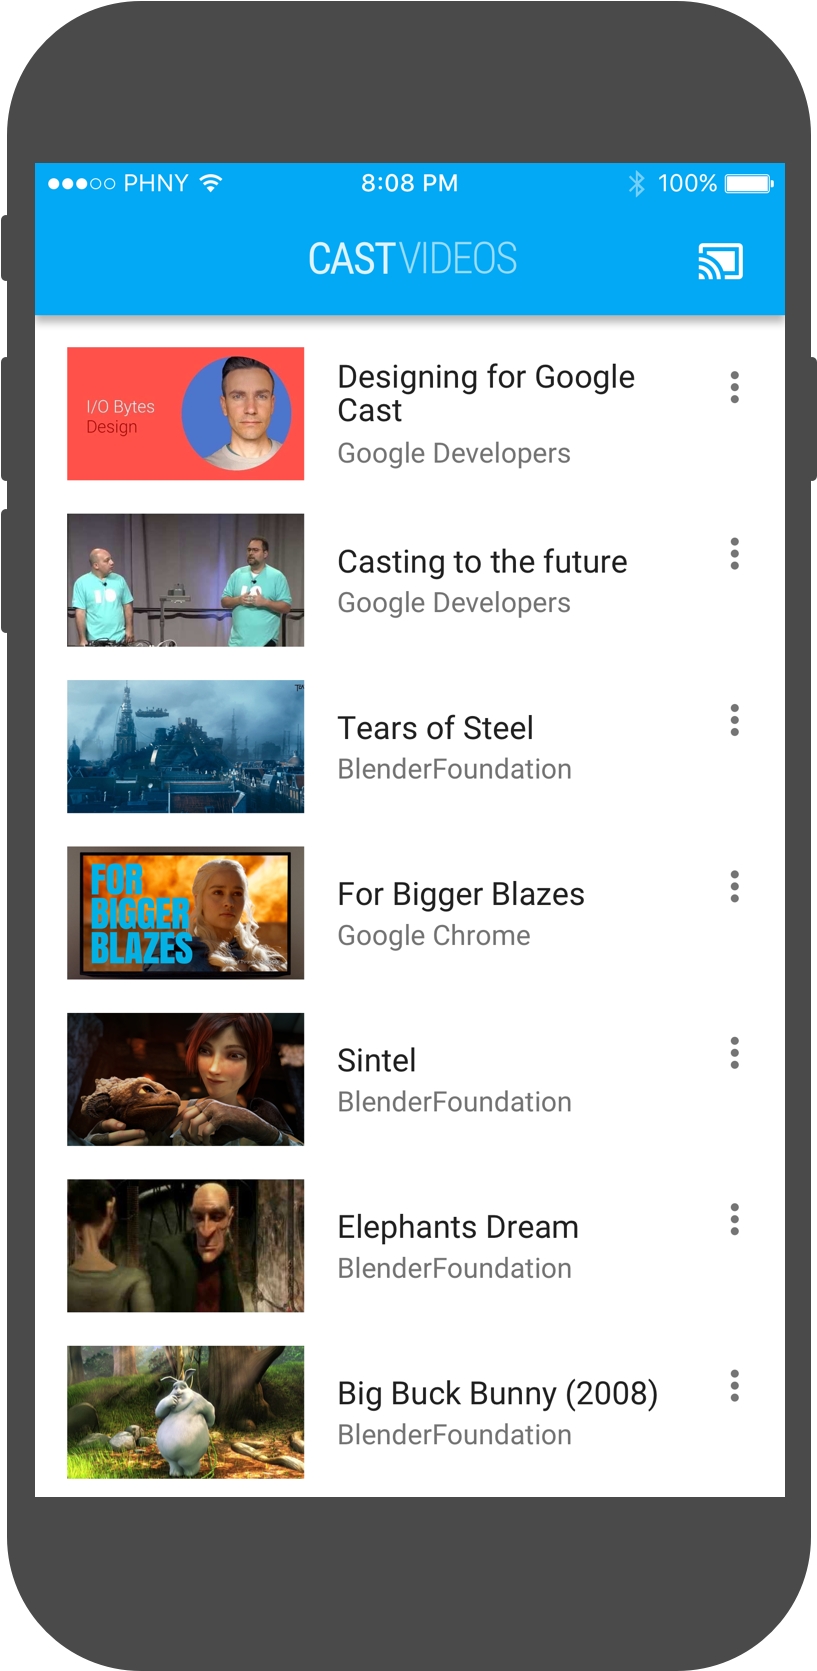
Task: Open three-dot menu for Tears of Steel
Action: pos(734,720)
